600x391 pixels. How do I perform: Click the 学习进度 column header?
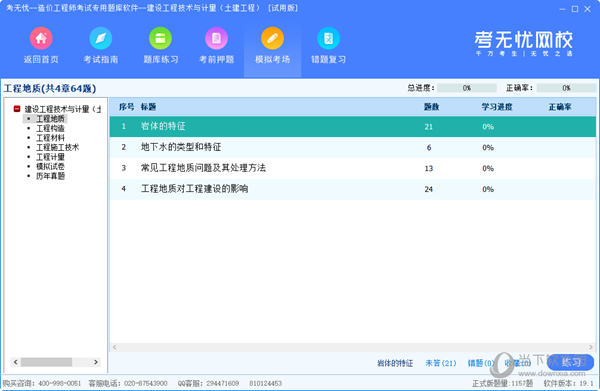pyautogui.click(x=497, y=107)
